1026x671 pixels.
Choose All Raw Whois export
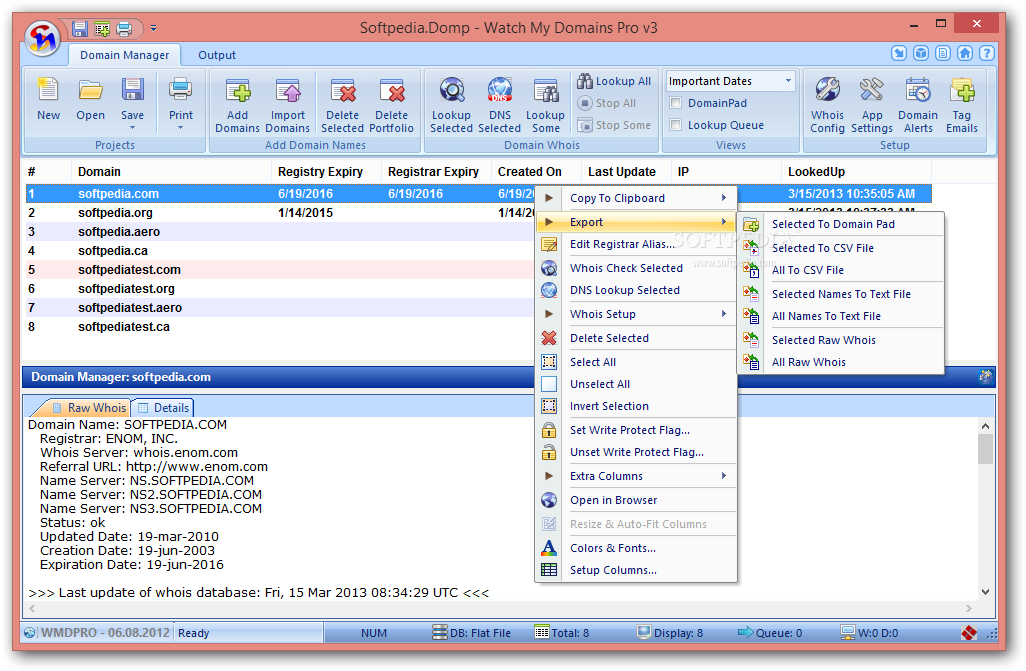pos(841,362)
